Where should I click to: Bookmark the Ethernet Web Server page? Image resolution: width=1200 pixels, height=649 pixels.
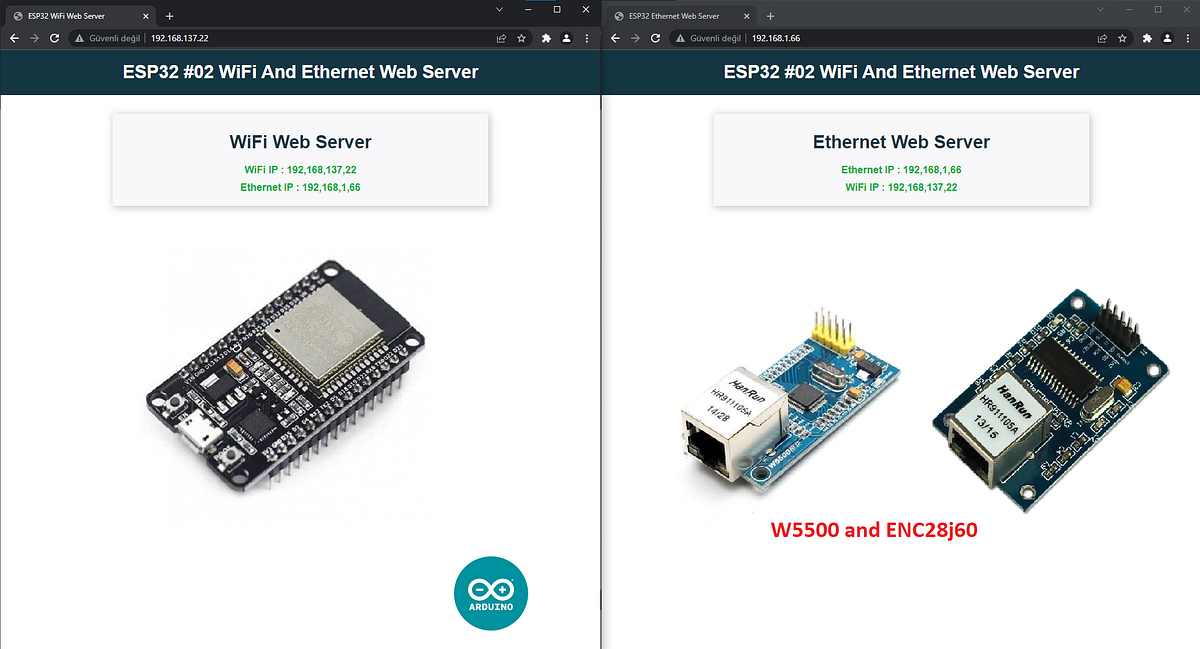pyautogui.click(x=1121, y=37)
